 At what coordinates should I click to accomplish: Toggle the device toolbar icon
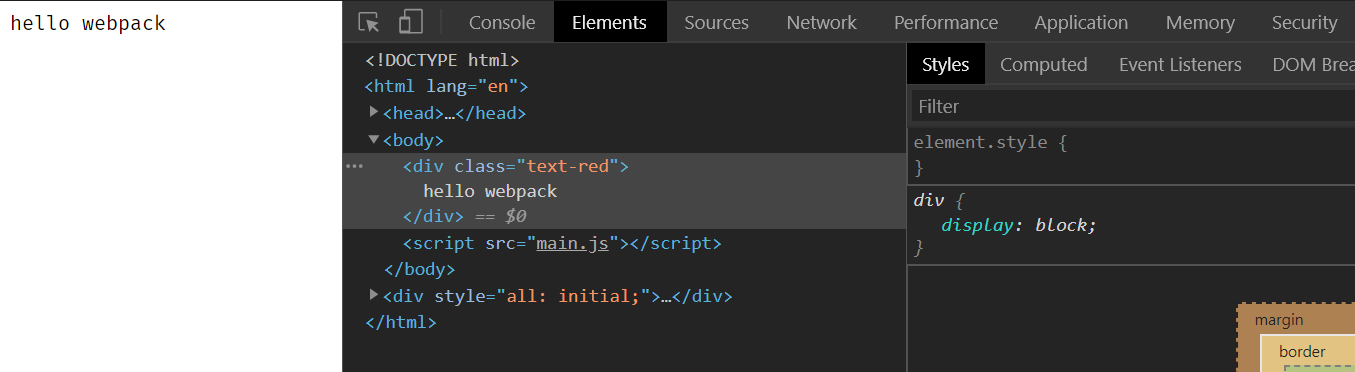pos(410,22)
